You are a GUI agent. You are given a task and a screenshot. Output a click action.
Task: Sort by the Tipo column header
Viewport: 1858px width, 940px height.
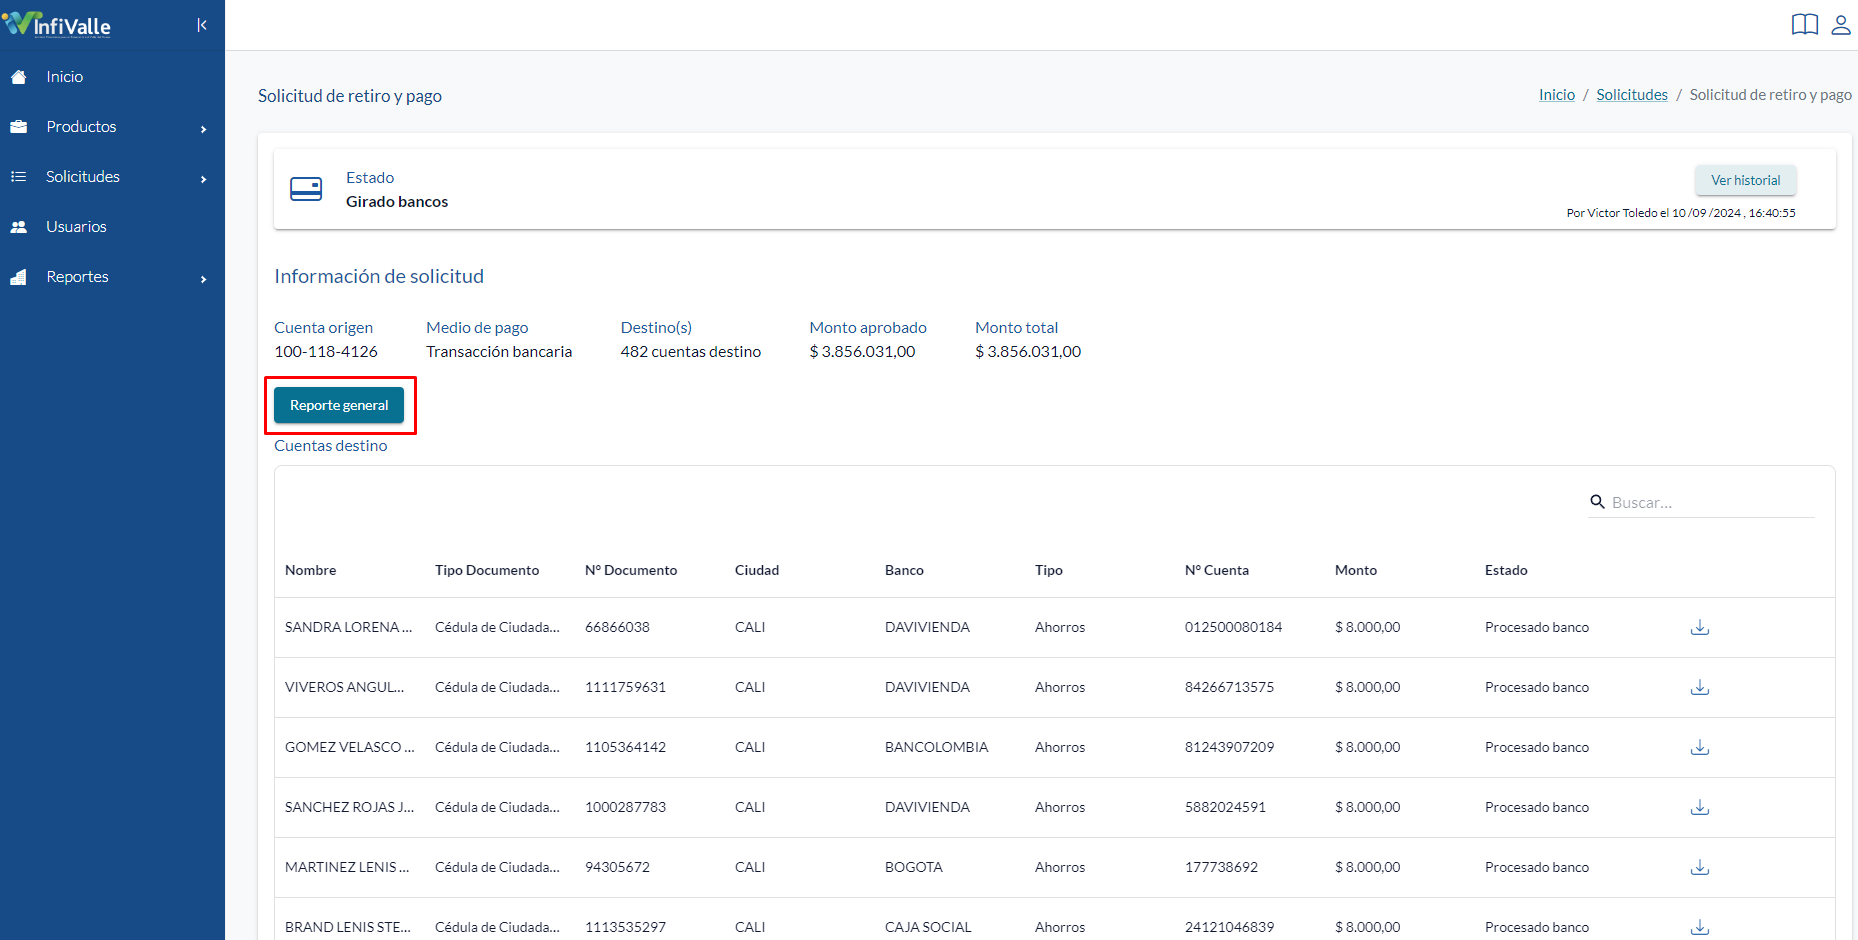click(1049, 570)
